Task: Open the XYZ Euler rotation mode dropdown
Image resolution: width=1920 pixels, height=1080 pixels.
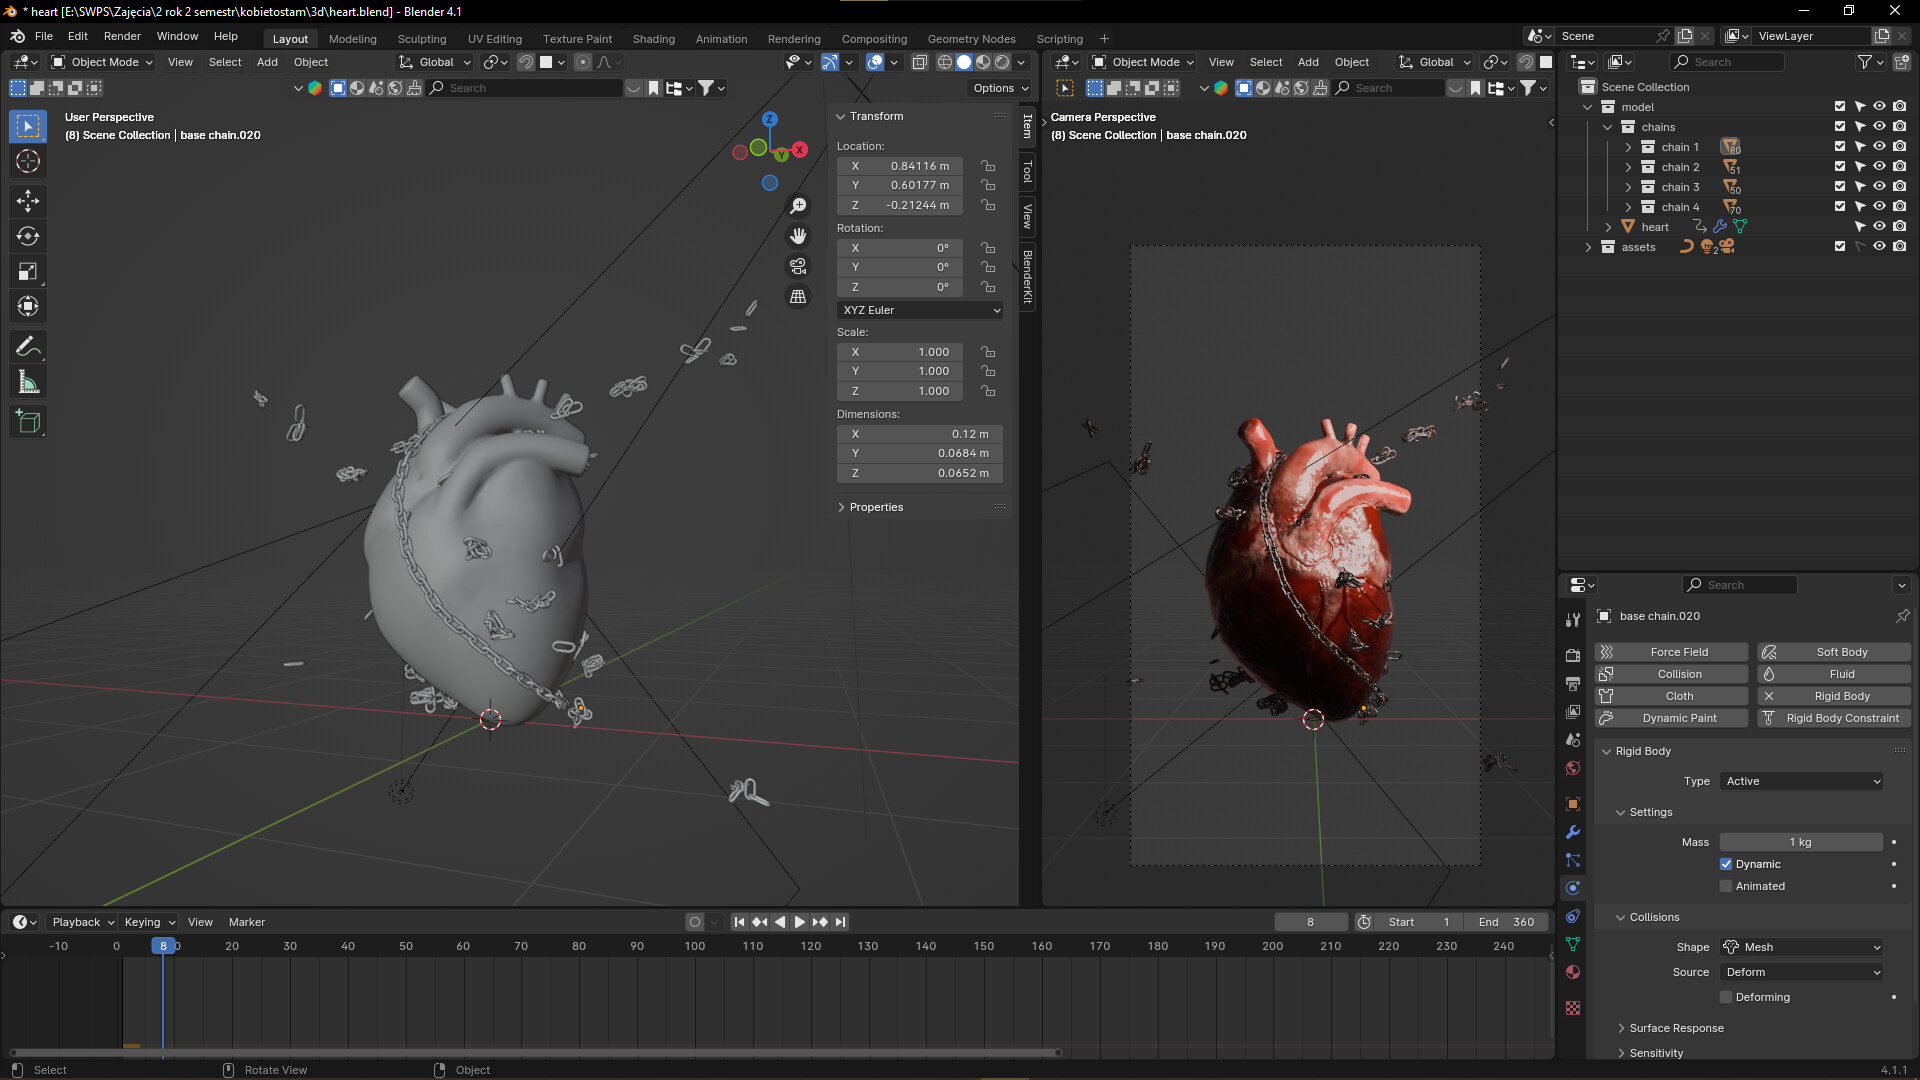Action: pyautogui.click(x=920, y=310)
